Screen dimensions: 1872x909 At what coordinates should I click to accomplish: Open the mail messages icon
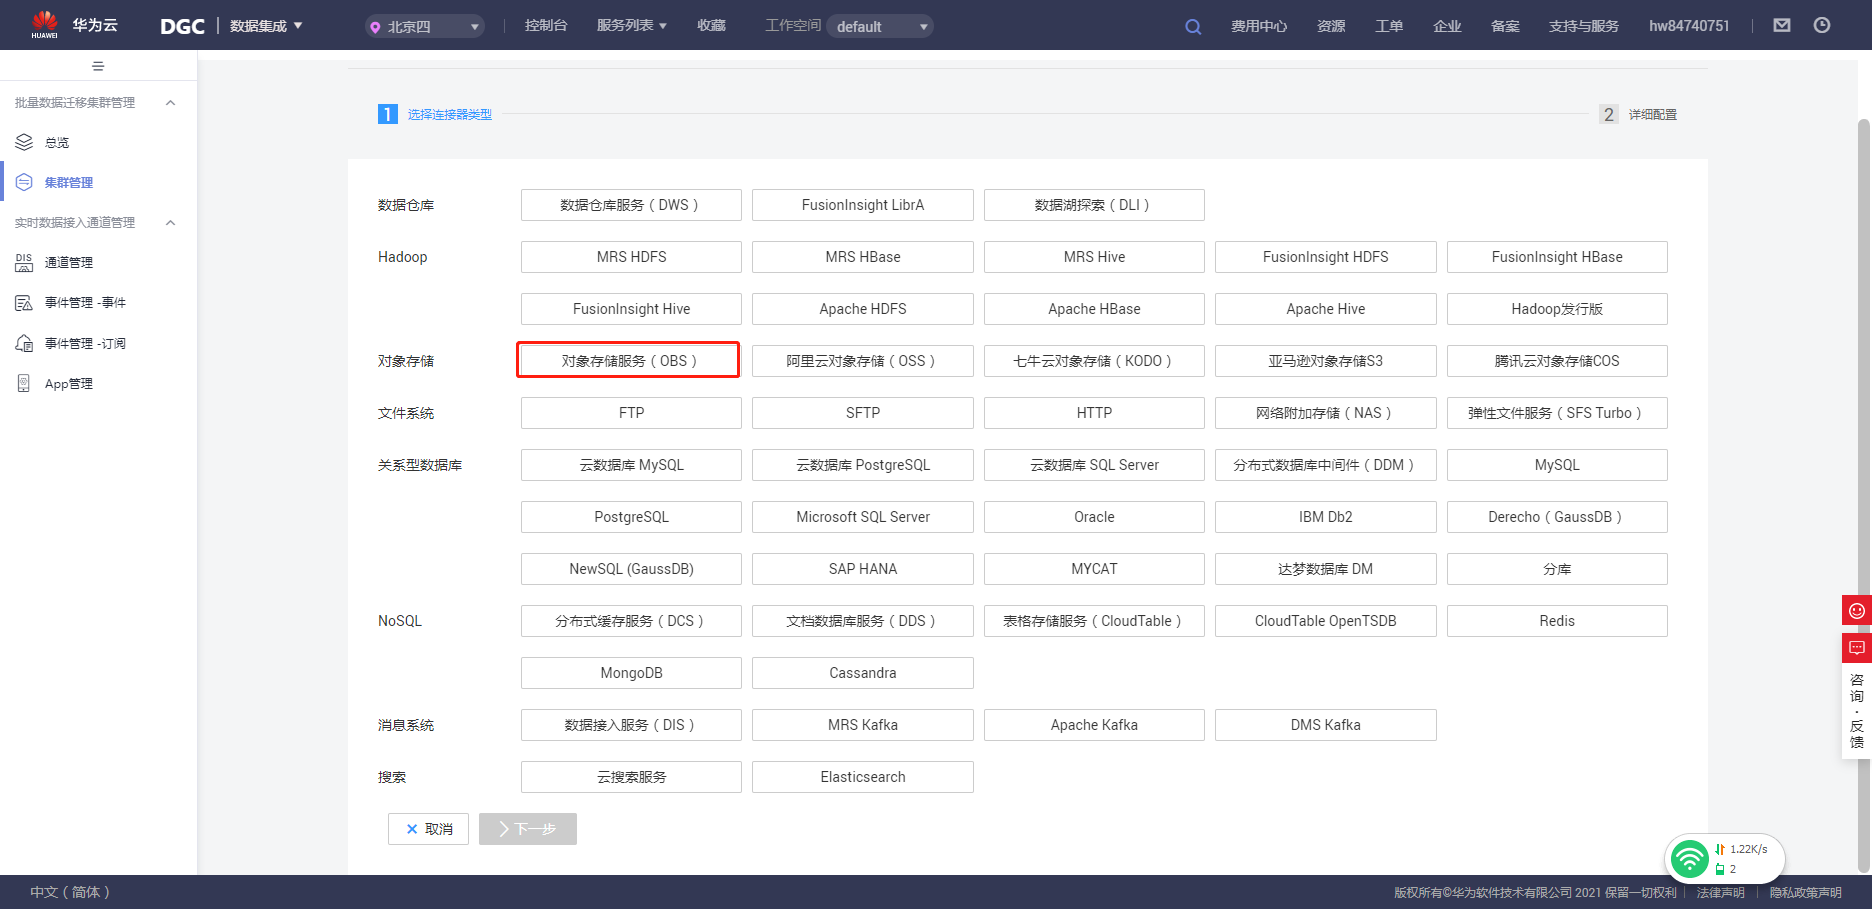pos(1782,25)
